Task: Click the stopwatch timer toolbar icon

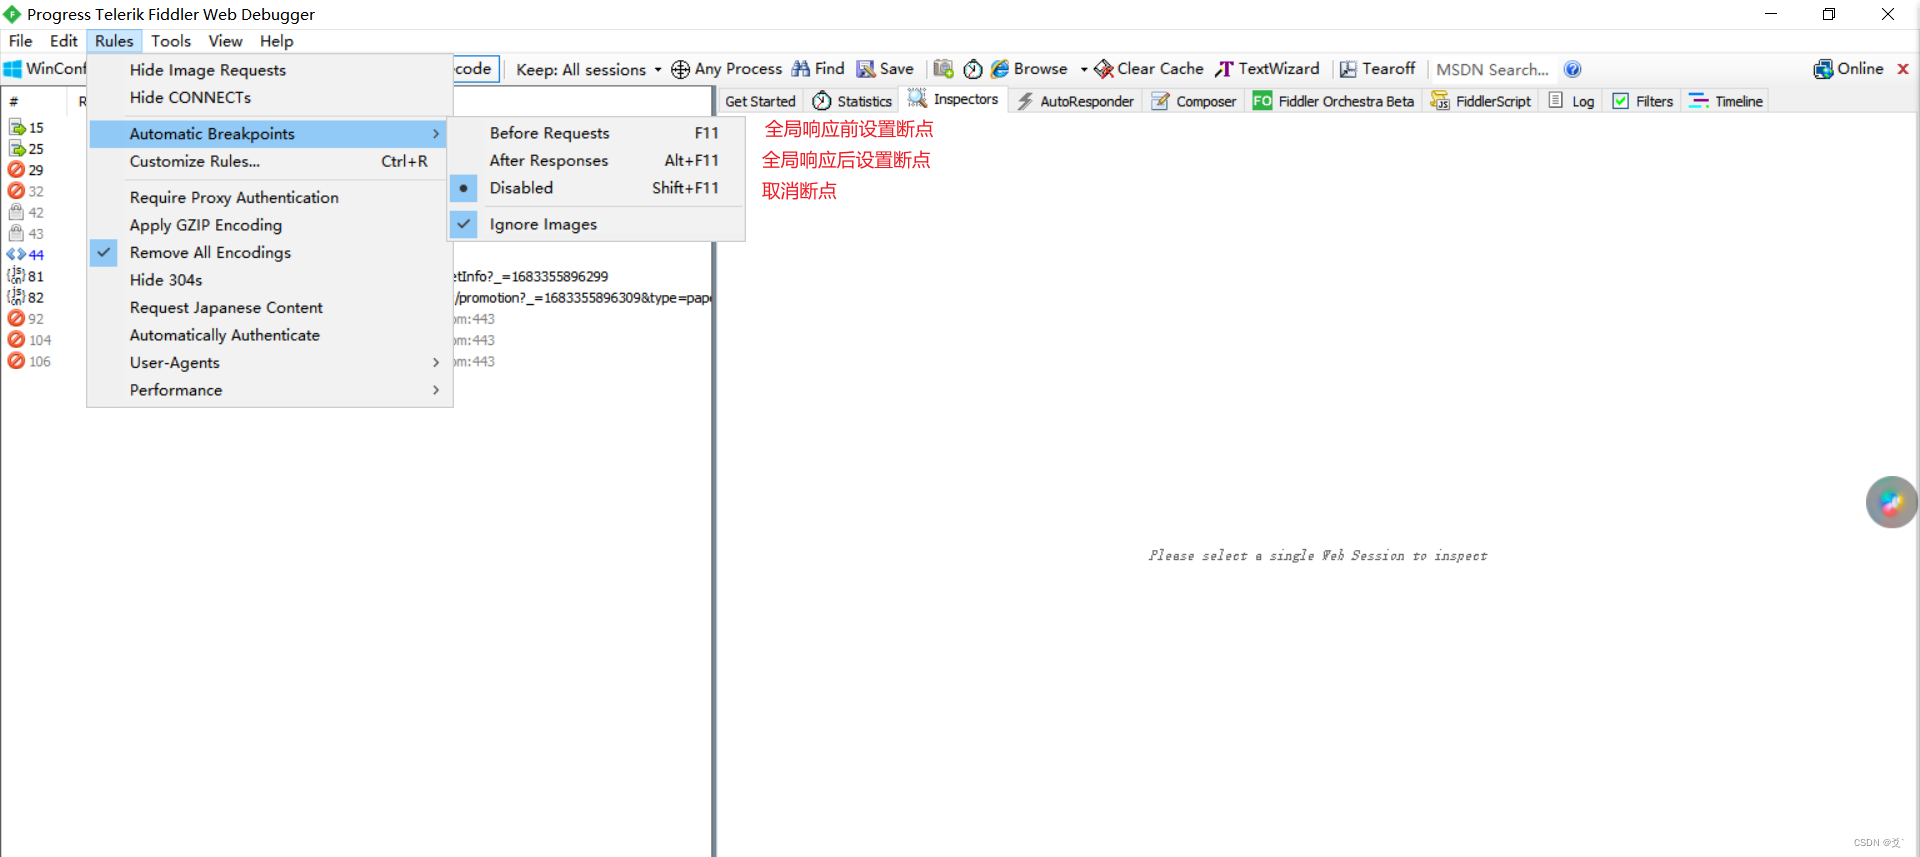Action: [973, 69]
